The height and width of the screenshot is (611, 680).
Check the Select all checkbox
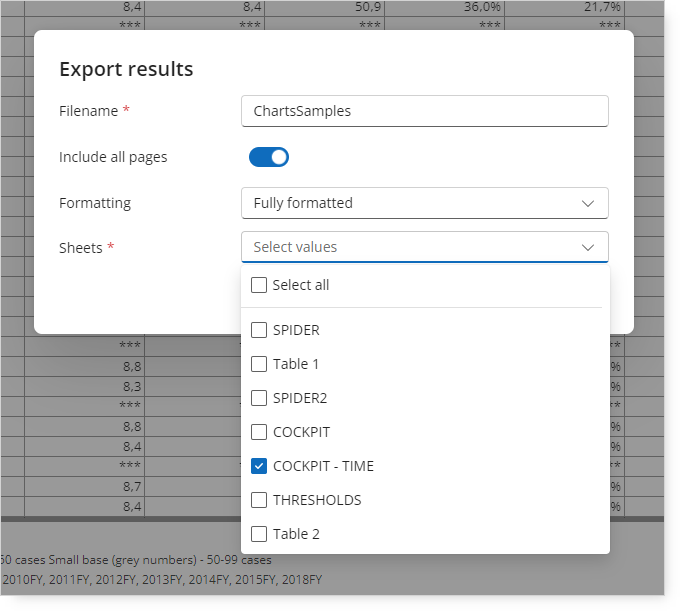(259, 285)
